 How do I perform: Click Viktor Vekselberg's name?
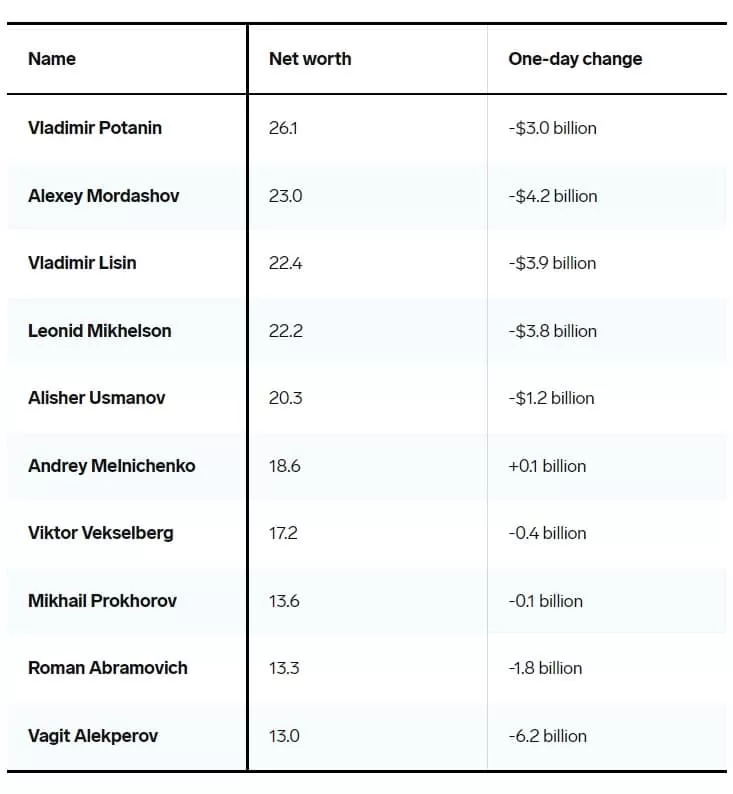click(x=101, y=533)
